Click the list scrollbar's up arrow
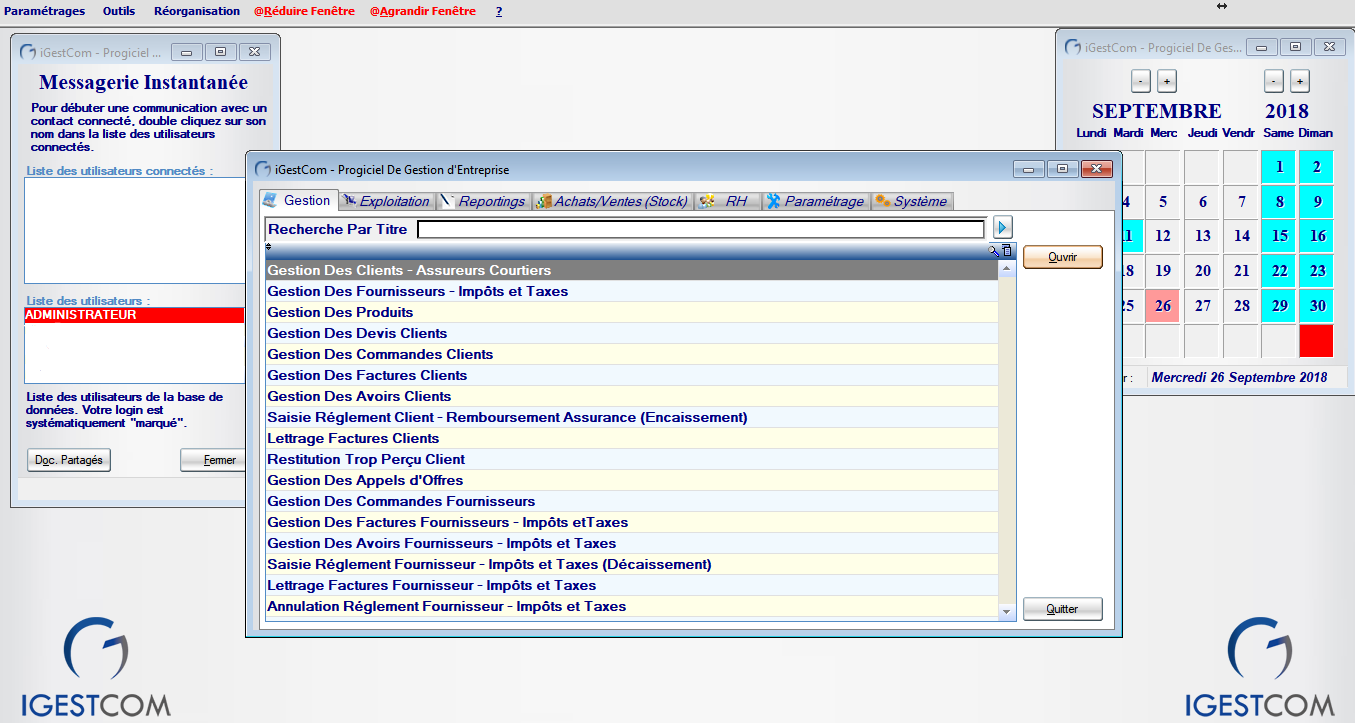The width and height of the screenshot is (1355, 723). click(x=1007, y=268)
